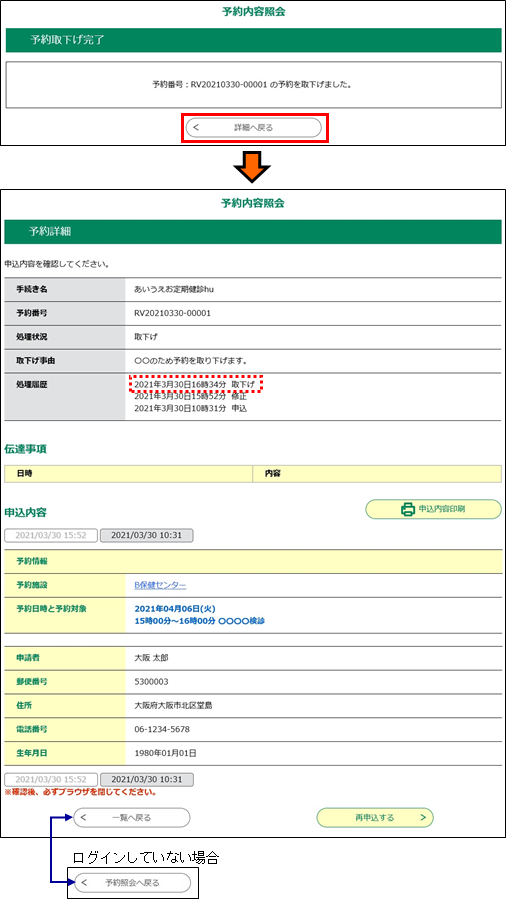Click the 予約照会へ戻る button
506x899 pixels.
point(132,882)
